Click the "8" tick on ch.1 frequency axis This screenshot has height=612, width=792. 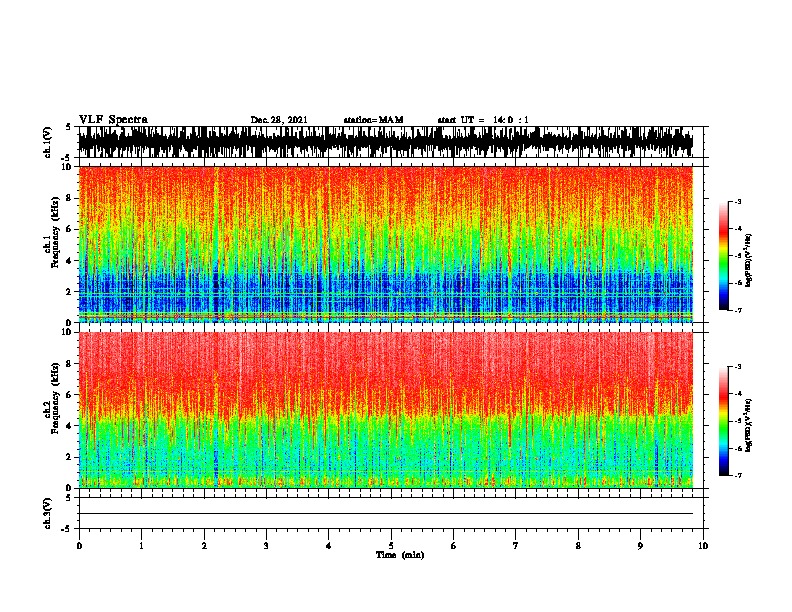click(x=70, y=198)
